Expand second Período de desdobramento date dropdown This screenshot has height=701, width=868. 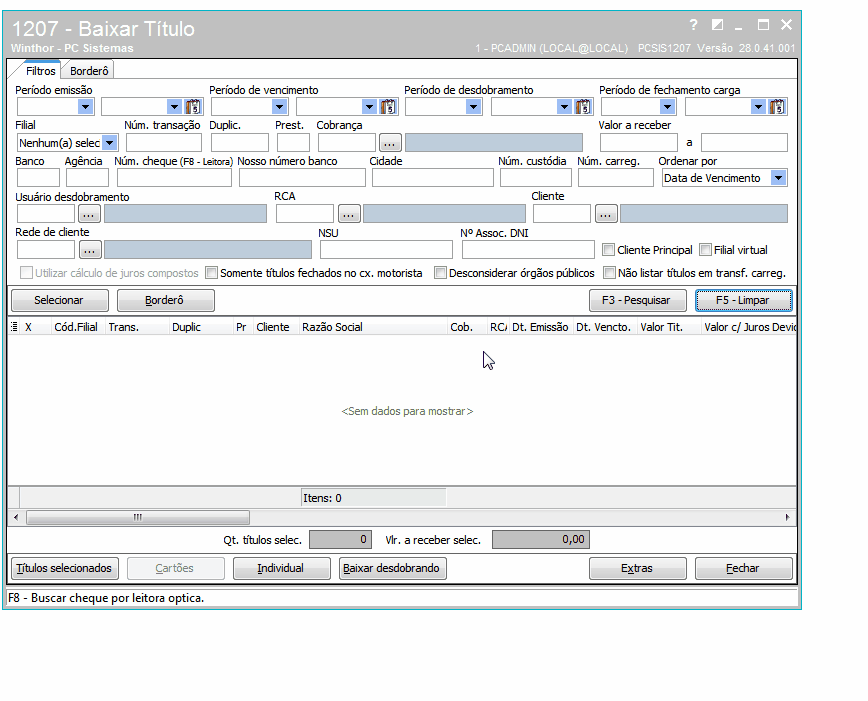coord(564,106)
